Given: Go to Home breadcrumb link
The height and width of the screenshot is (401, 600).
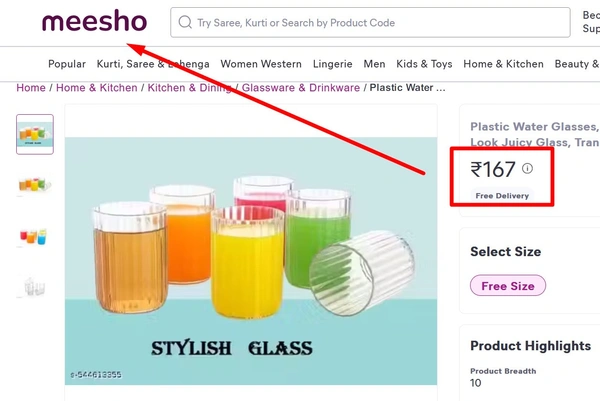Looking at the screenshot, I should click(31, 88).
